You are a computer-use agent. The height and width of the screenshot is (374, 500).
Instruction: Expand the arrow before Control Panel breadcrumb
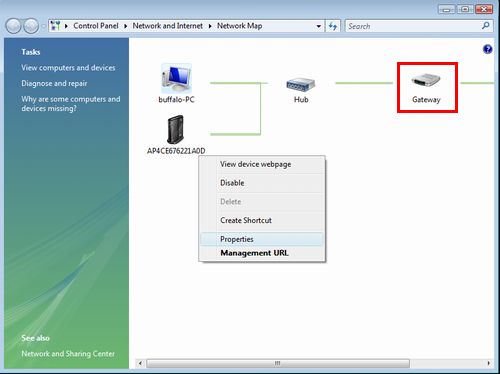coord(66,26)
